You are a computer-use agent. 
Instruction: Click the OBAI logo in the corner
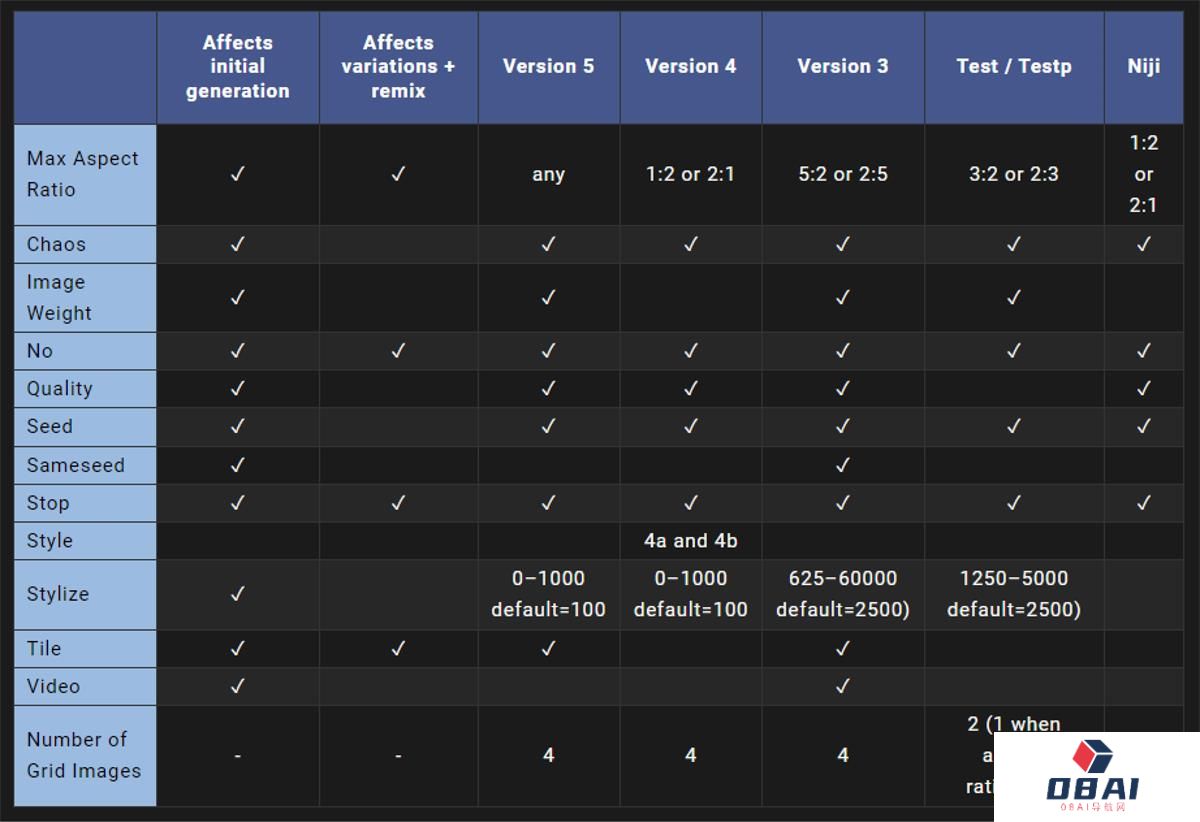(1092, 776)
